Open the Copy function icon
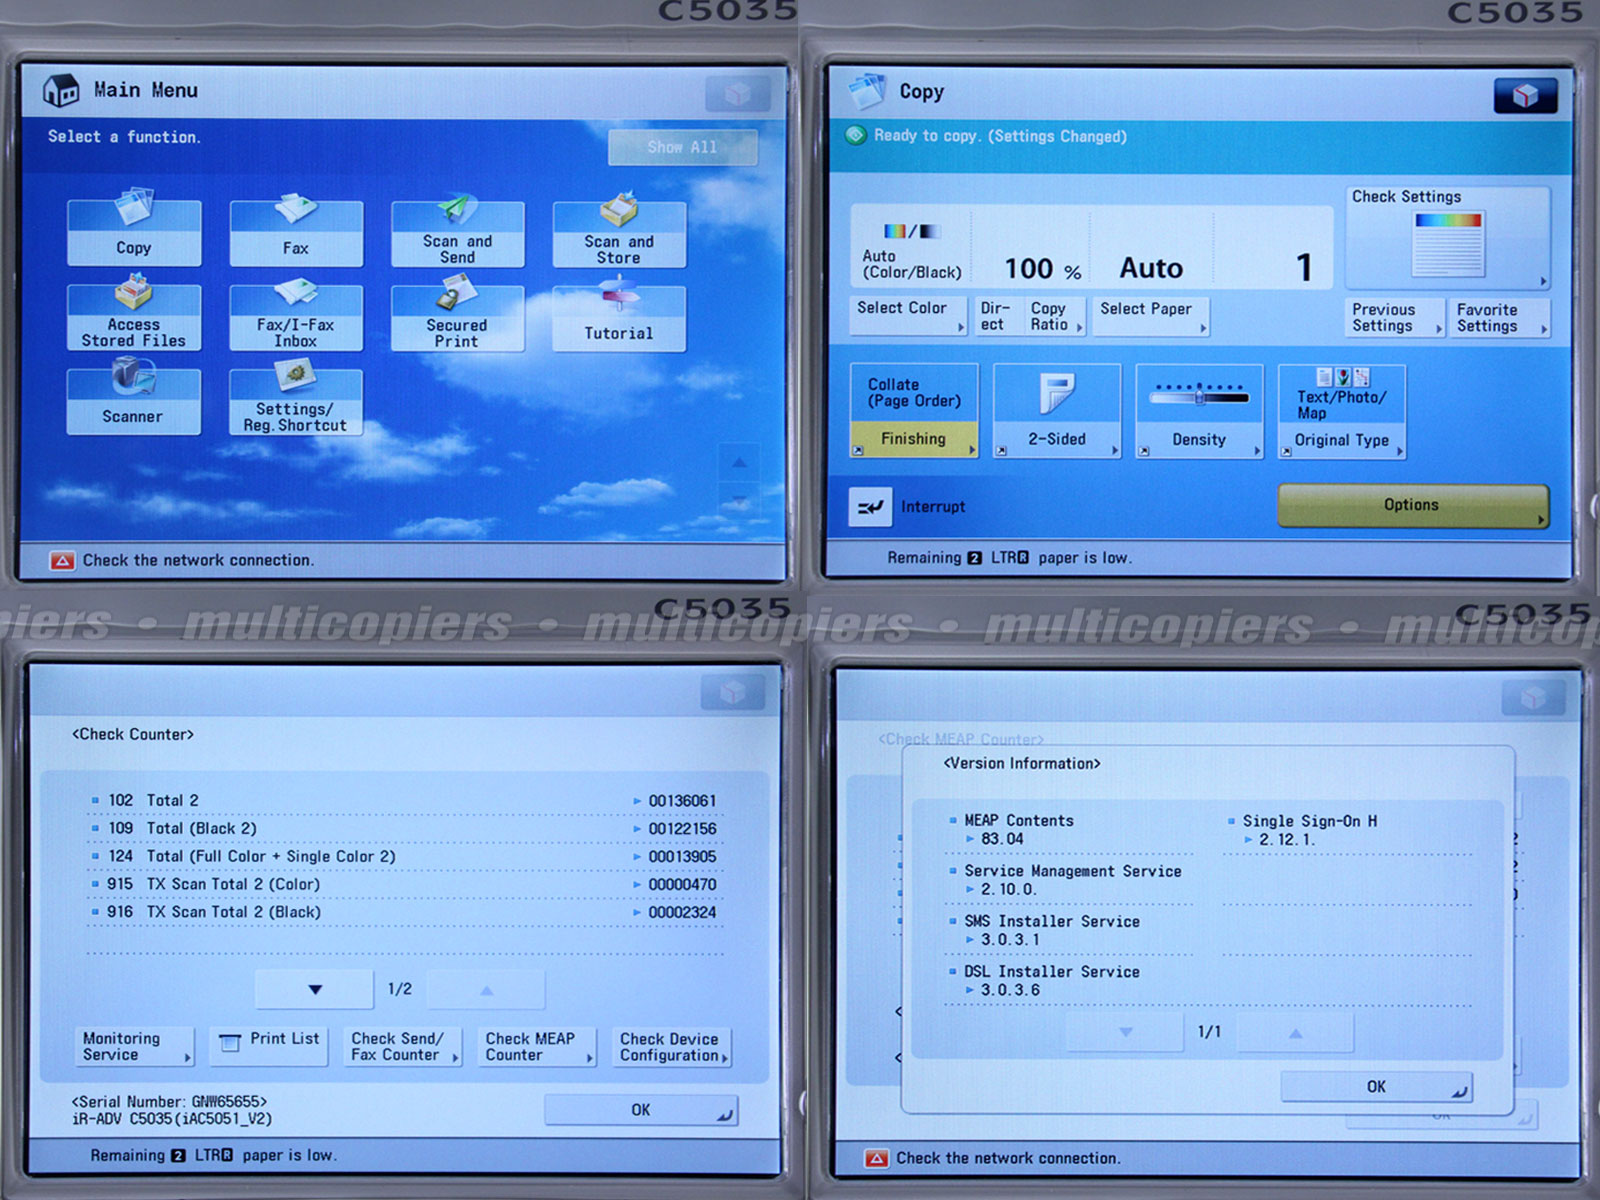This screenshot has height=1200, width=1600. [x=134, y=230]
